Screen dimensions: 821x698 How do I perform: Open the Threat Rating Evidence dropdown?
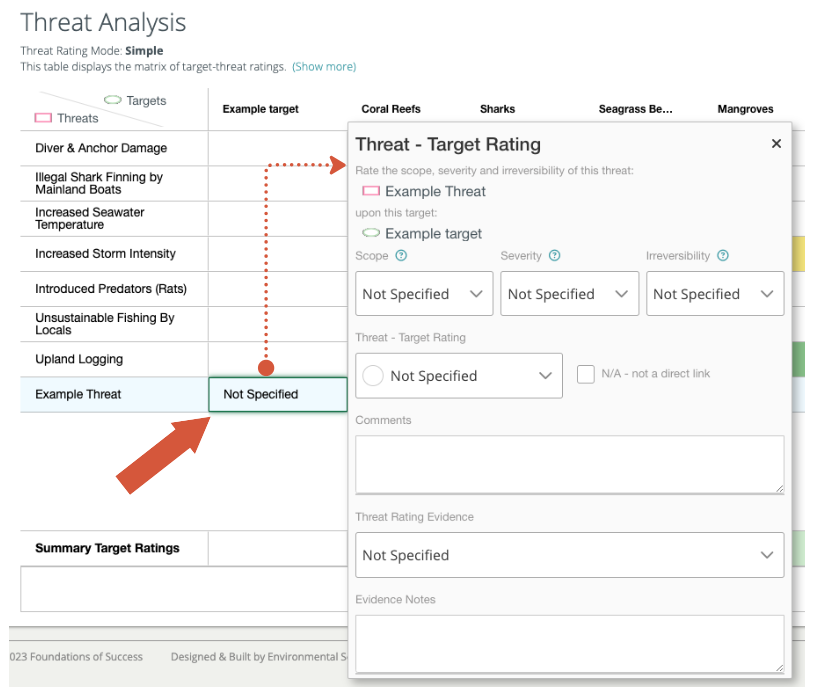569,555
